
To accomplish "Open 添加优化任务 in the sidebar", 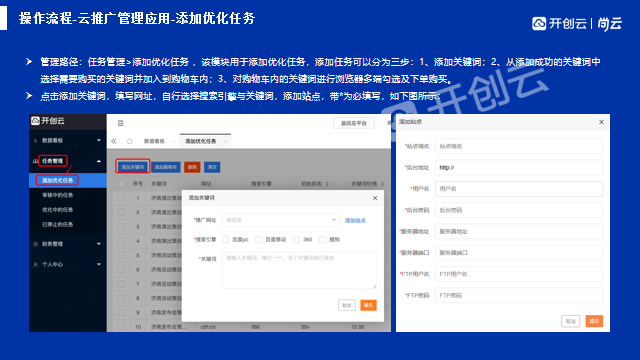I will tap(68, 180).
